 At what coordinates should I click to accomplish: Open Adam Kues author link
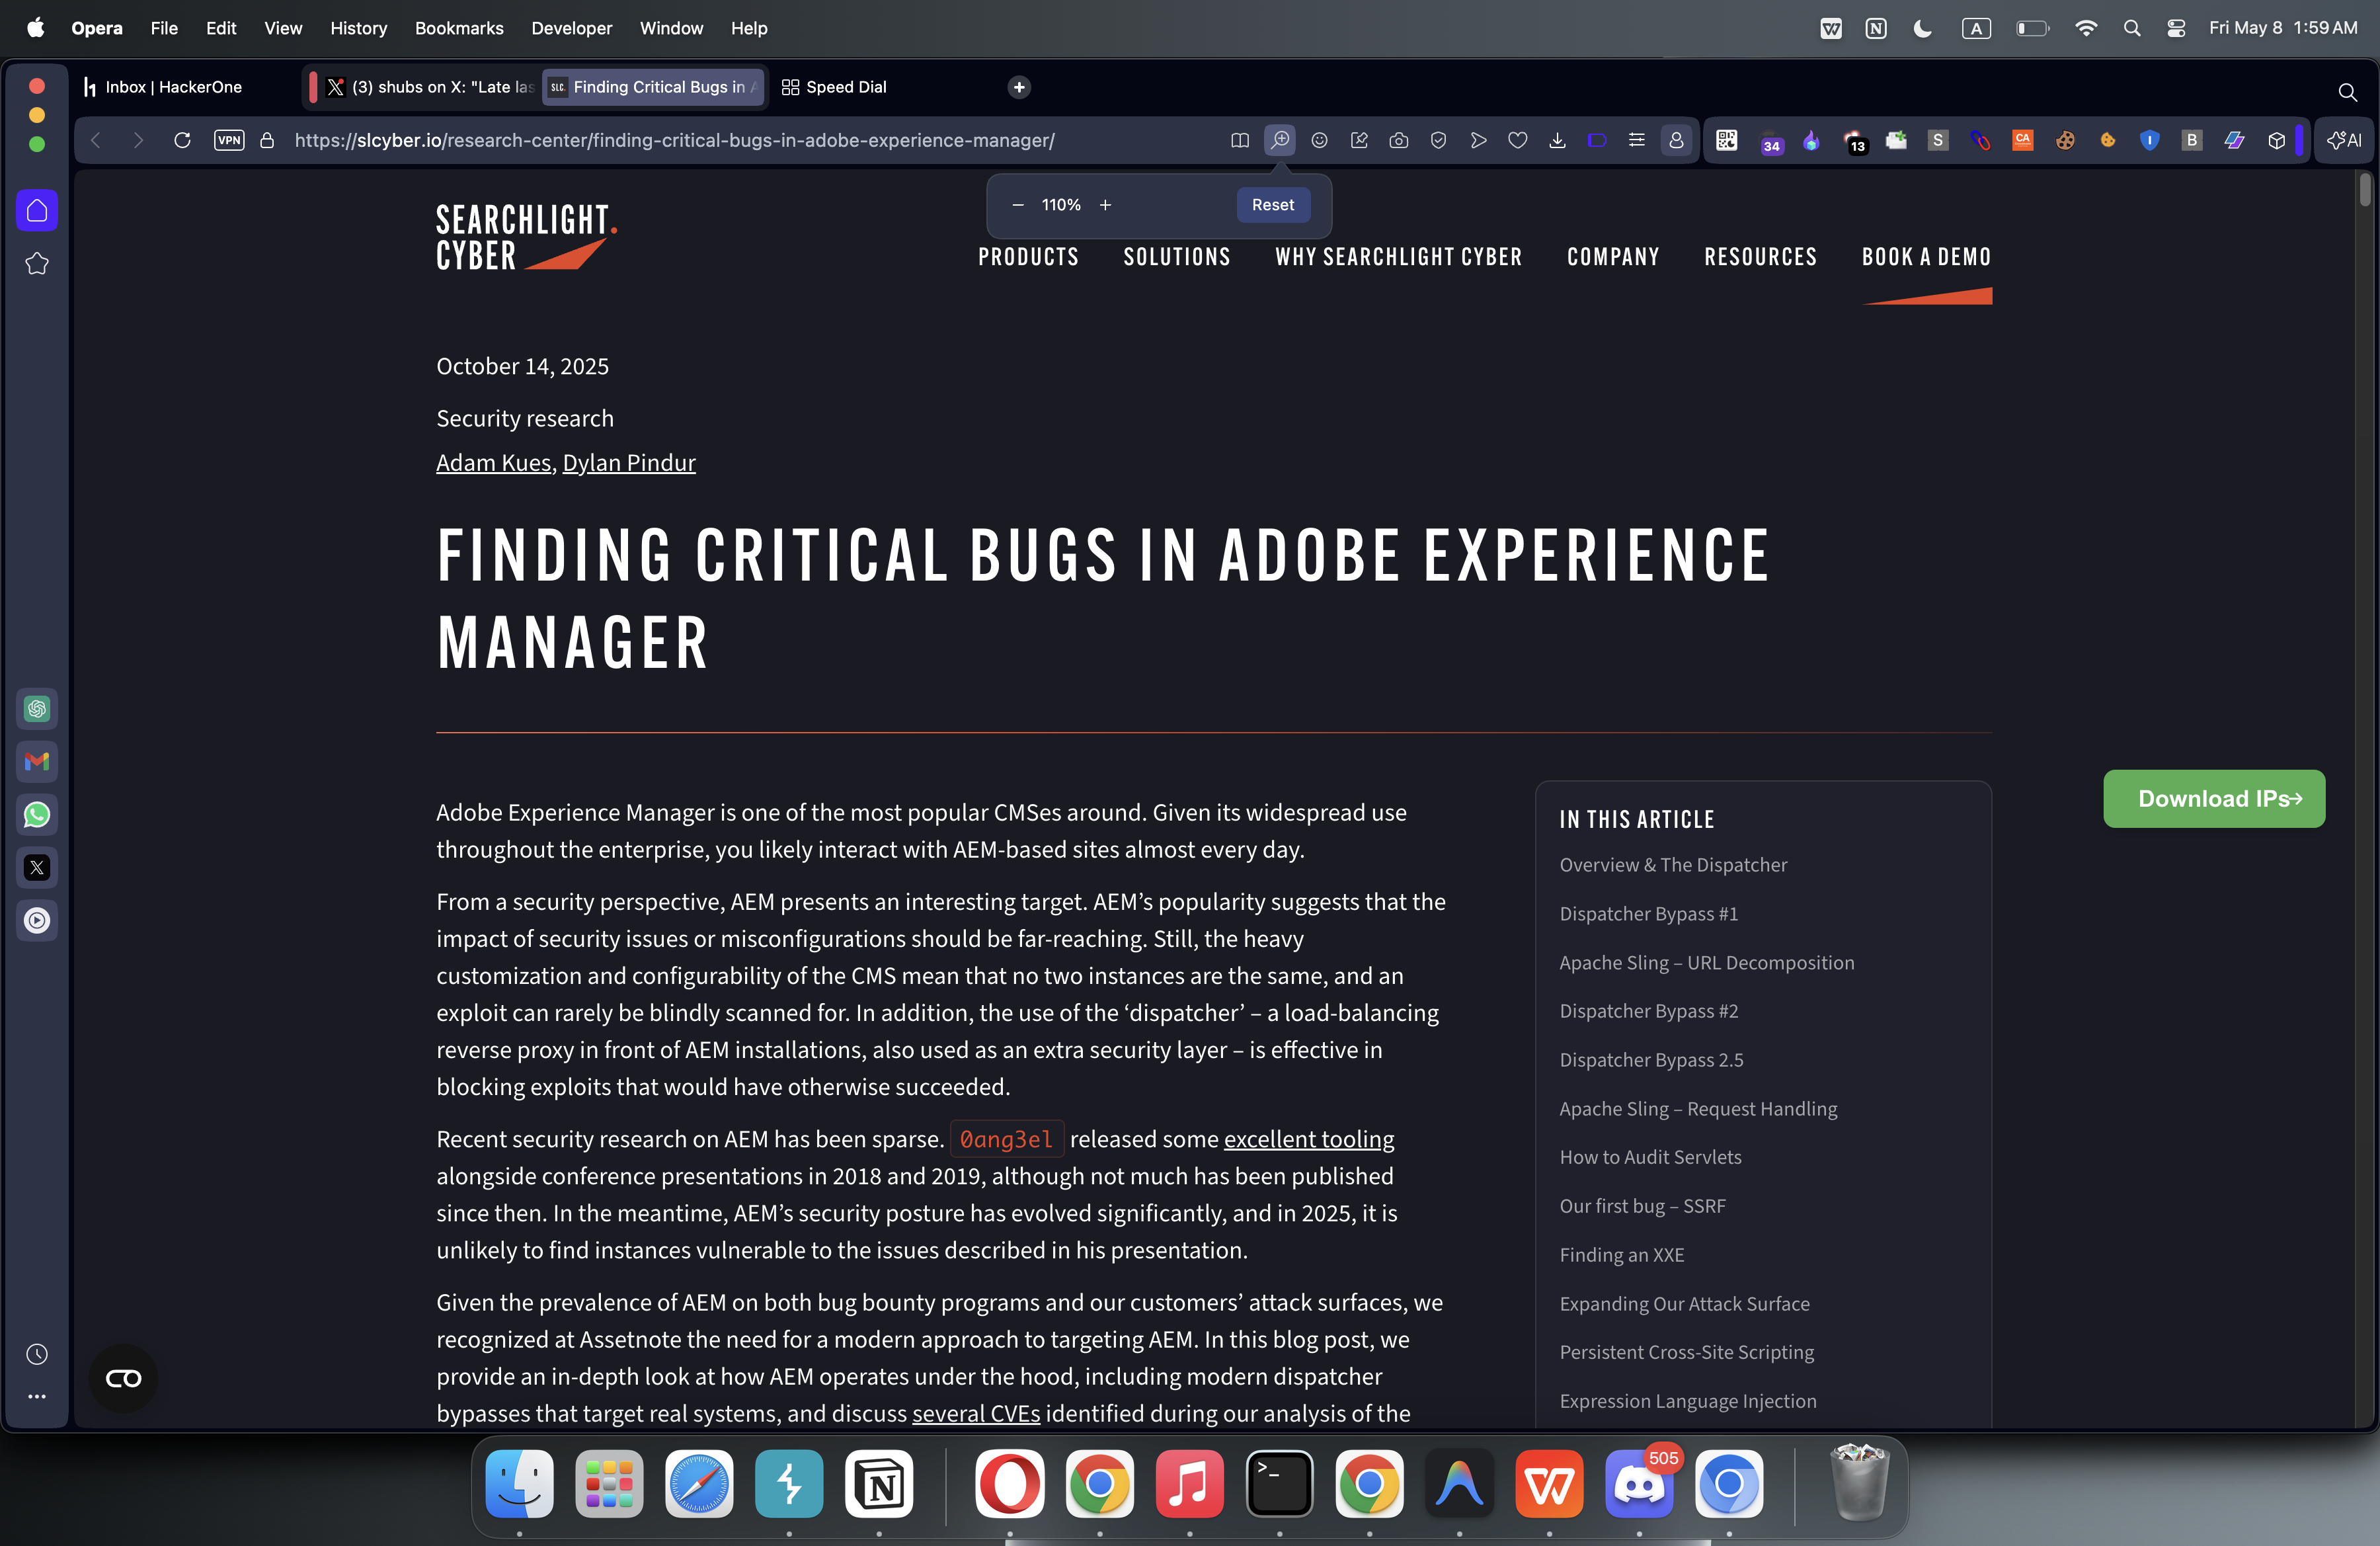pos(494,462)
